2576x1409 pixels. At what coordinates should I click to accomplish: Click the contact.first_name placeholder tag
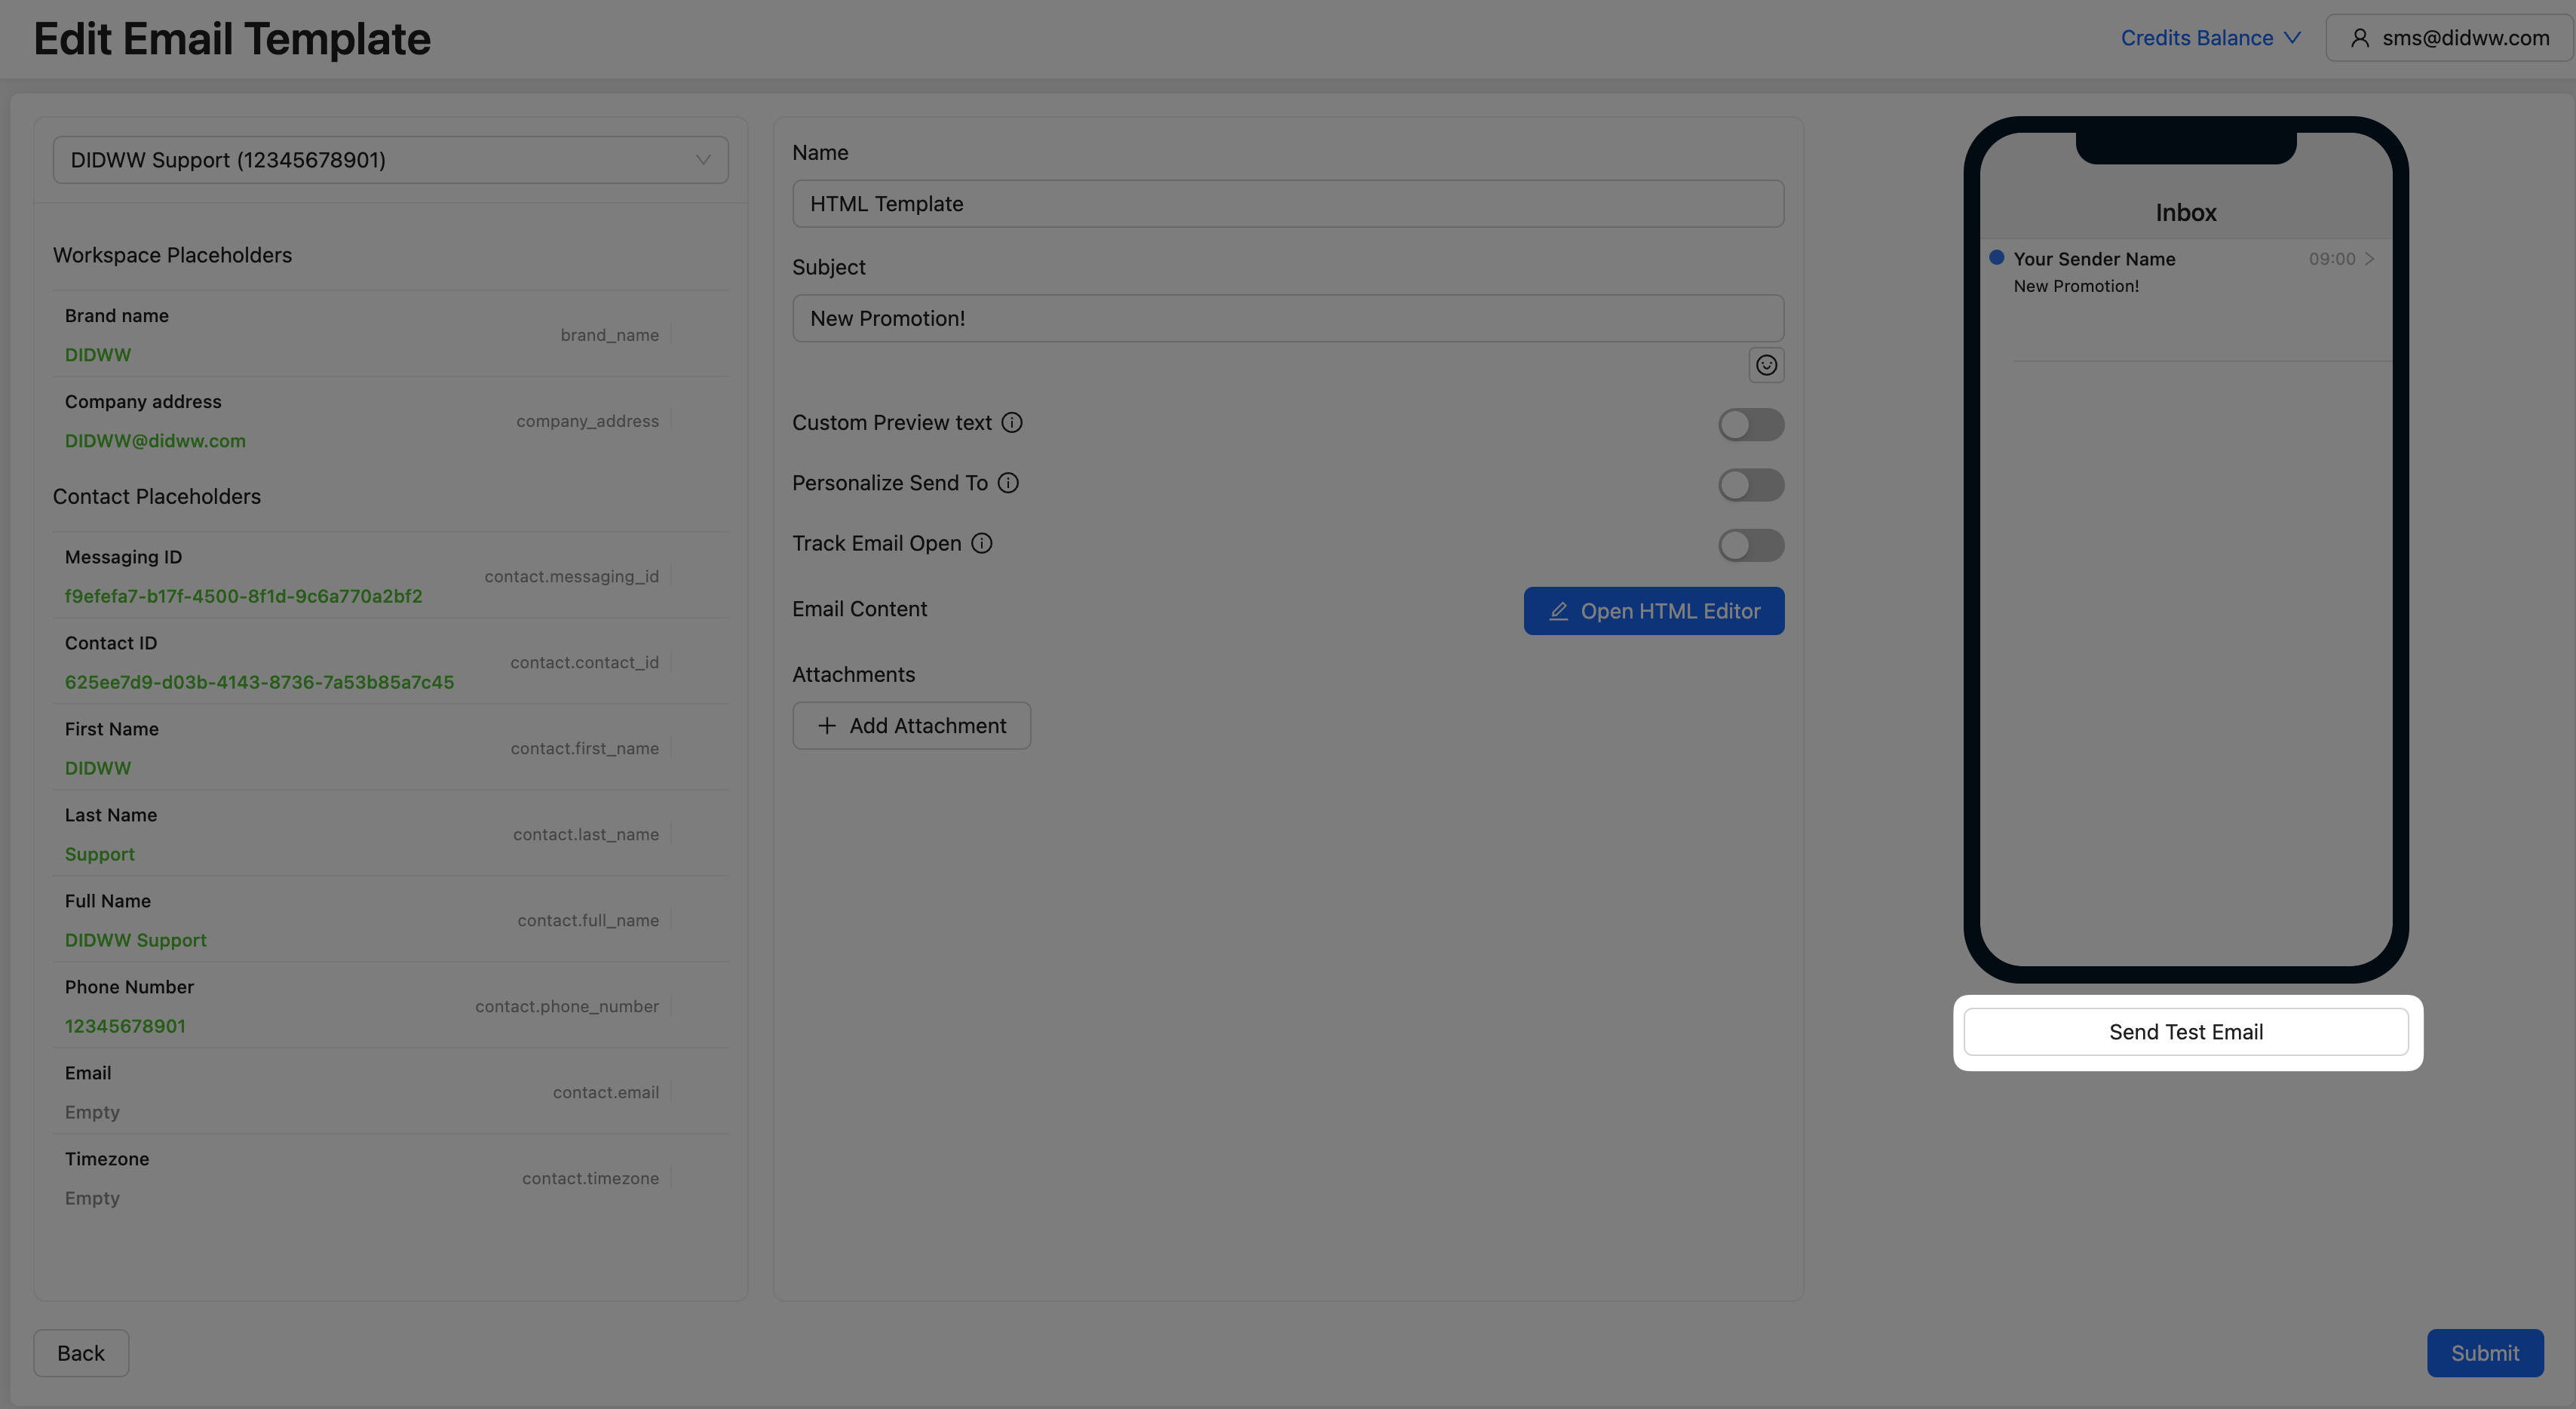tap(585, 748)
